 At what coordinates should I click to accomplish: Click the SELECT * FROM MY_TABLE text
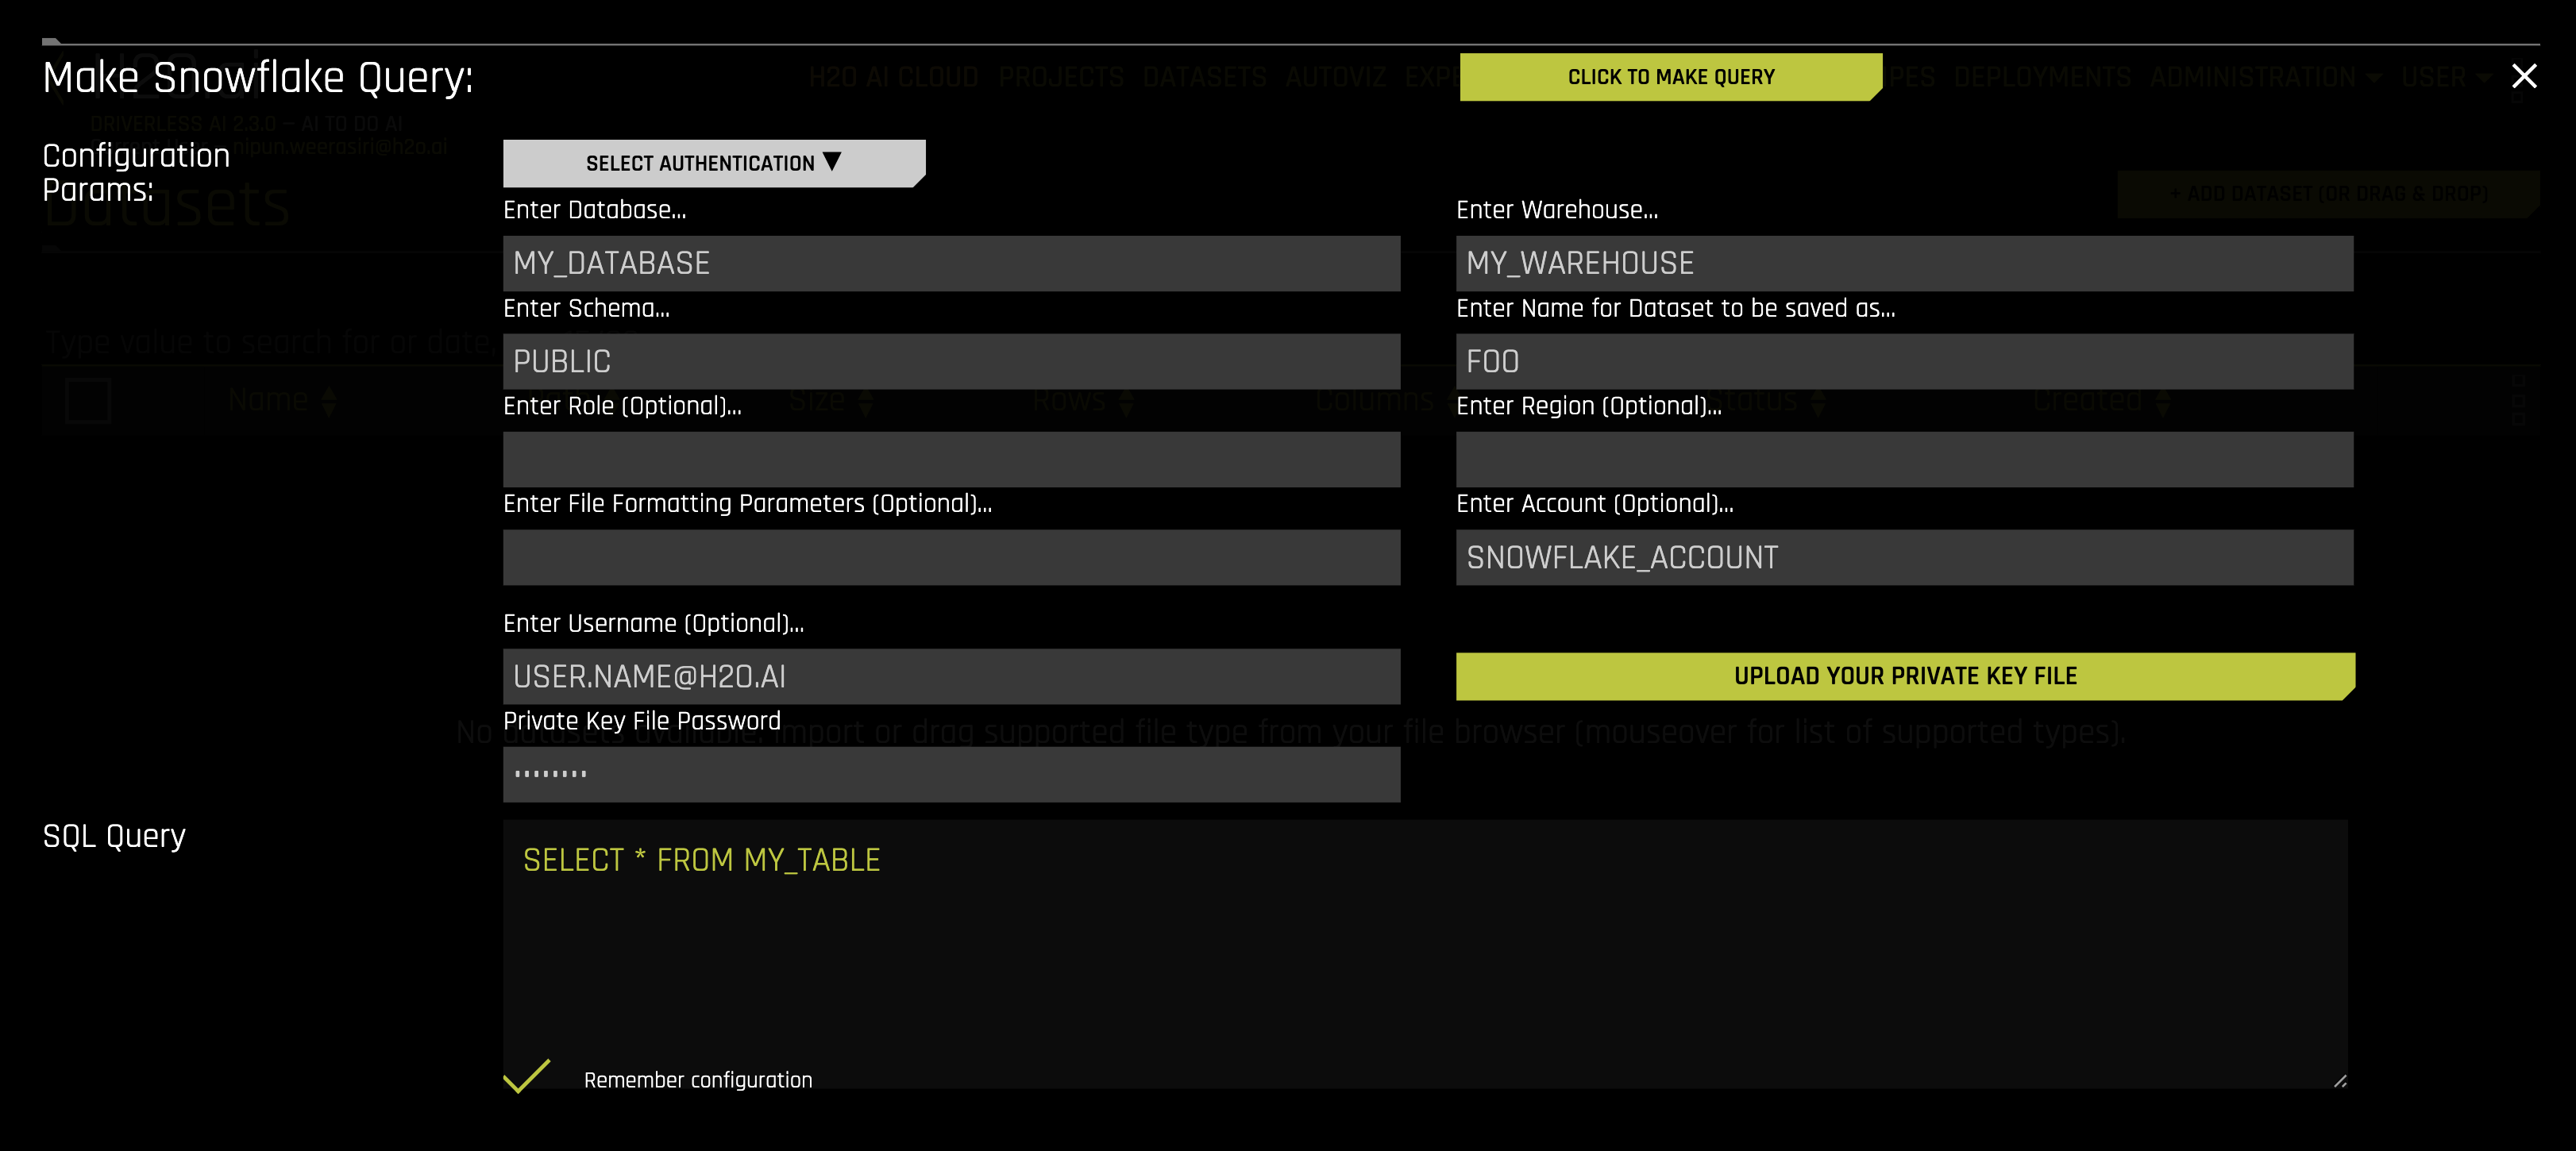click(x=701, y=860)
